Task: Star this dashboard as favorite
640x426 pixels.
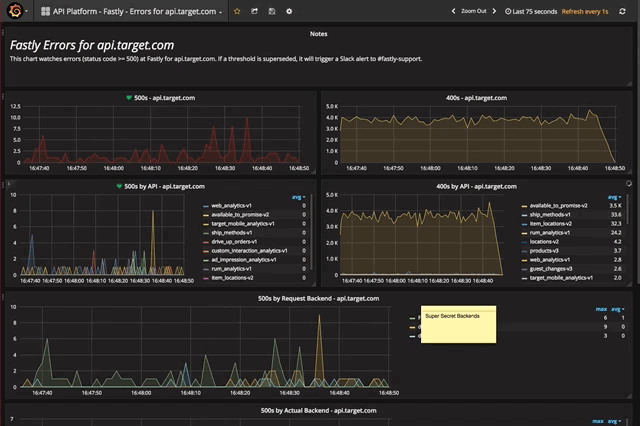Action: pos(237,11)
